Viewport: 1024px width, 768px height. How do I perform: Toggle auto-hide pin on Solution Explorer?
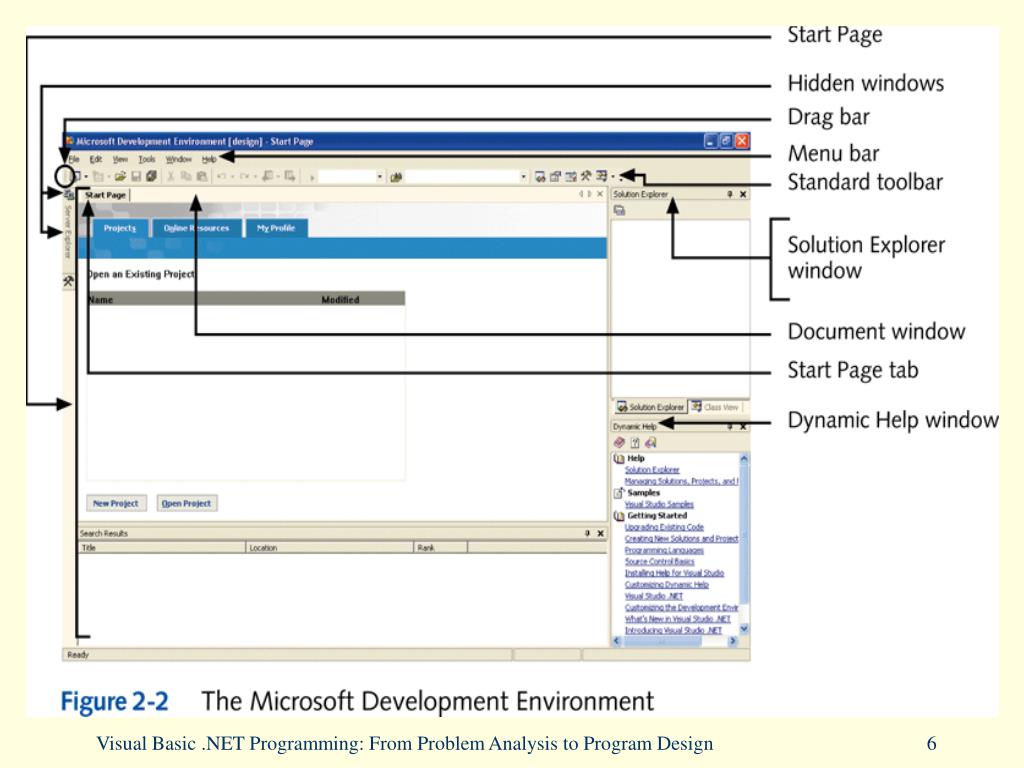(x=729, y=194)
